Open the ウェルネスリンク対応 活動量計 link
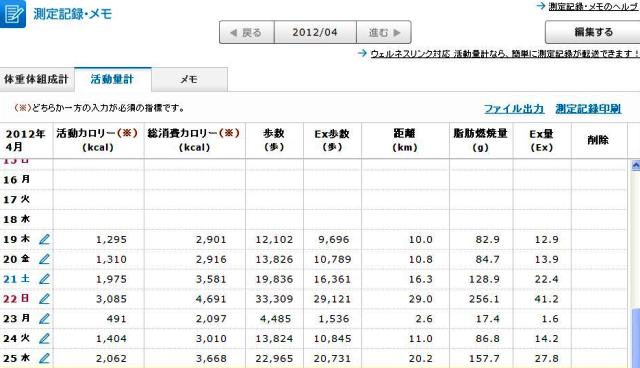640x368 pixels. pyautogui.click(x=504, y=53)
